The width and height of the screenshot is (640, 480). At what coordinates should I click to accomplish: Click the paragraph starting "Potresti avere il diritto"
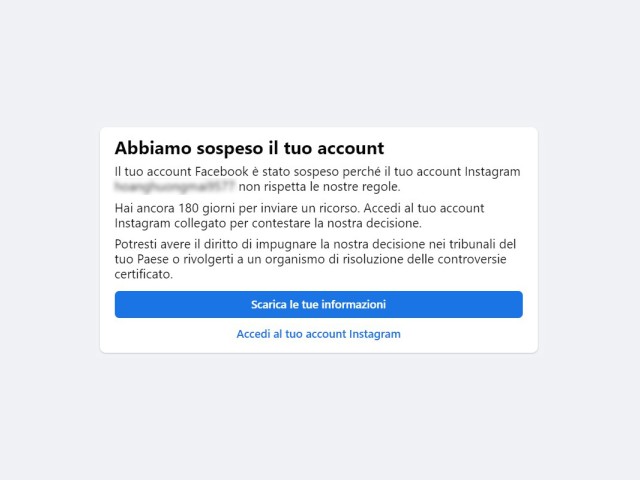pyautogui.click(x=315, y=259)
